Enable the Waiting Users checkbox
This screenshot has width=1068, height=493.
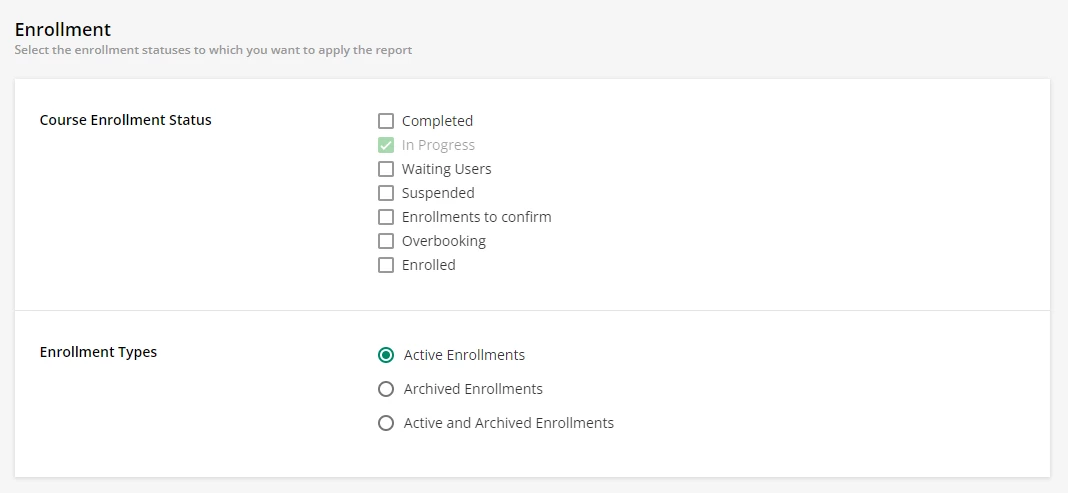point(386,169)
